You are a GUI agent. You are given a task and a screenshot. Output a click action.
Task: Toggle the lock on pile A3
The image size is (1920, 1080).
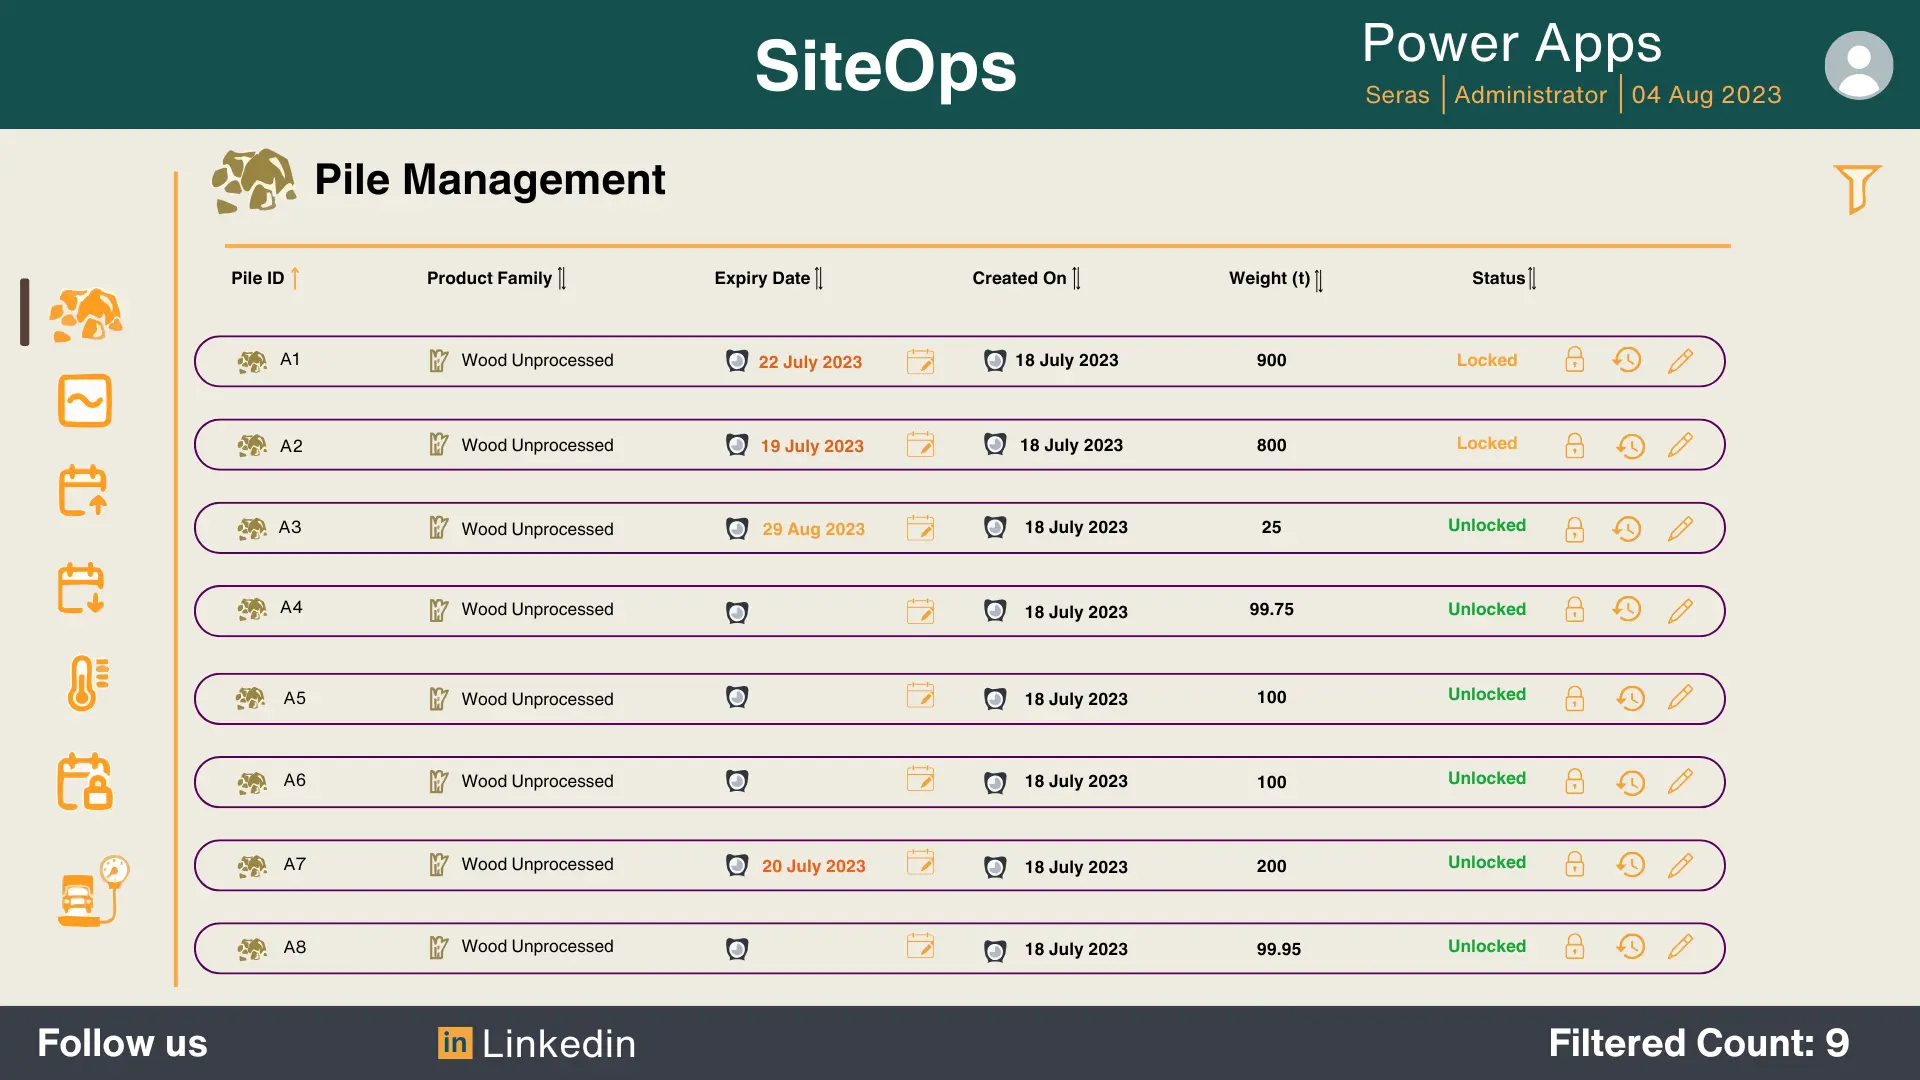coord(1574,529)
